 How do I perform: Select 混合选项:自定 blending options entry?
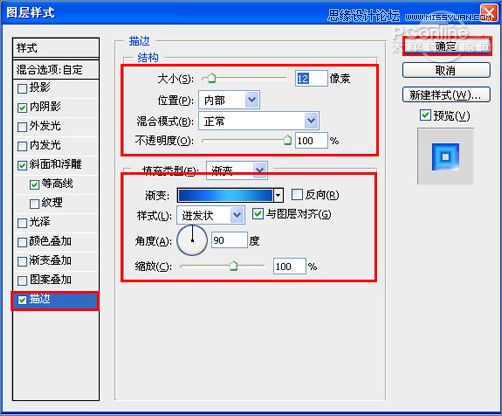click(x=56, y=70)
